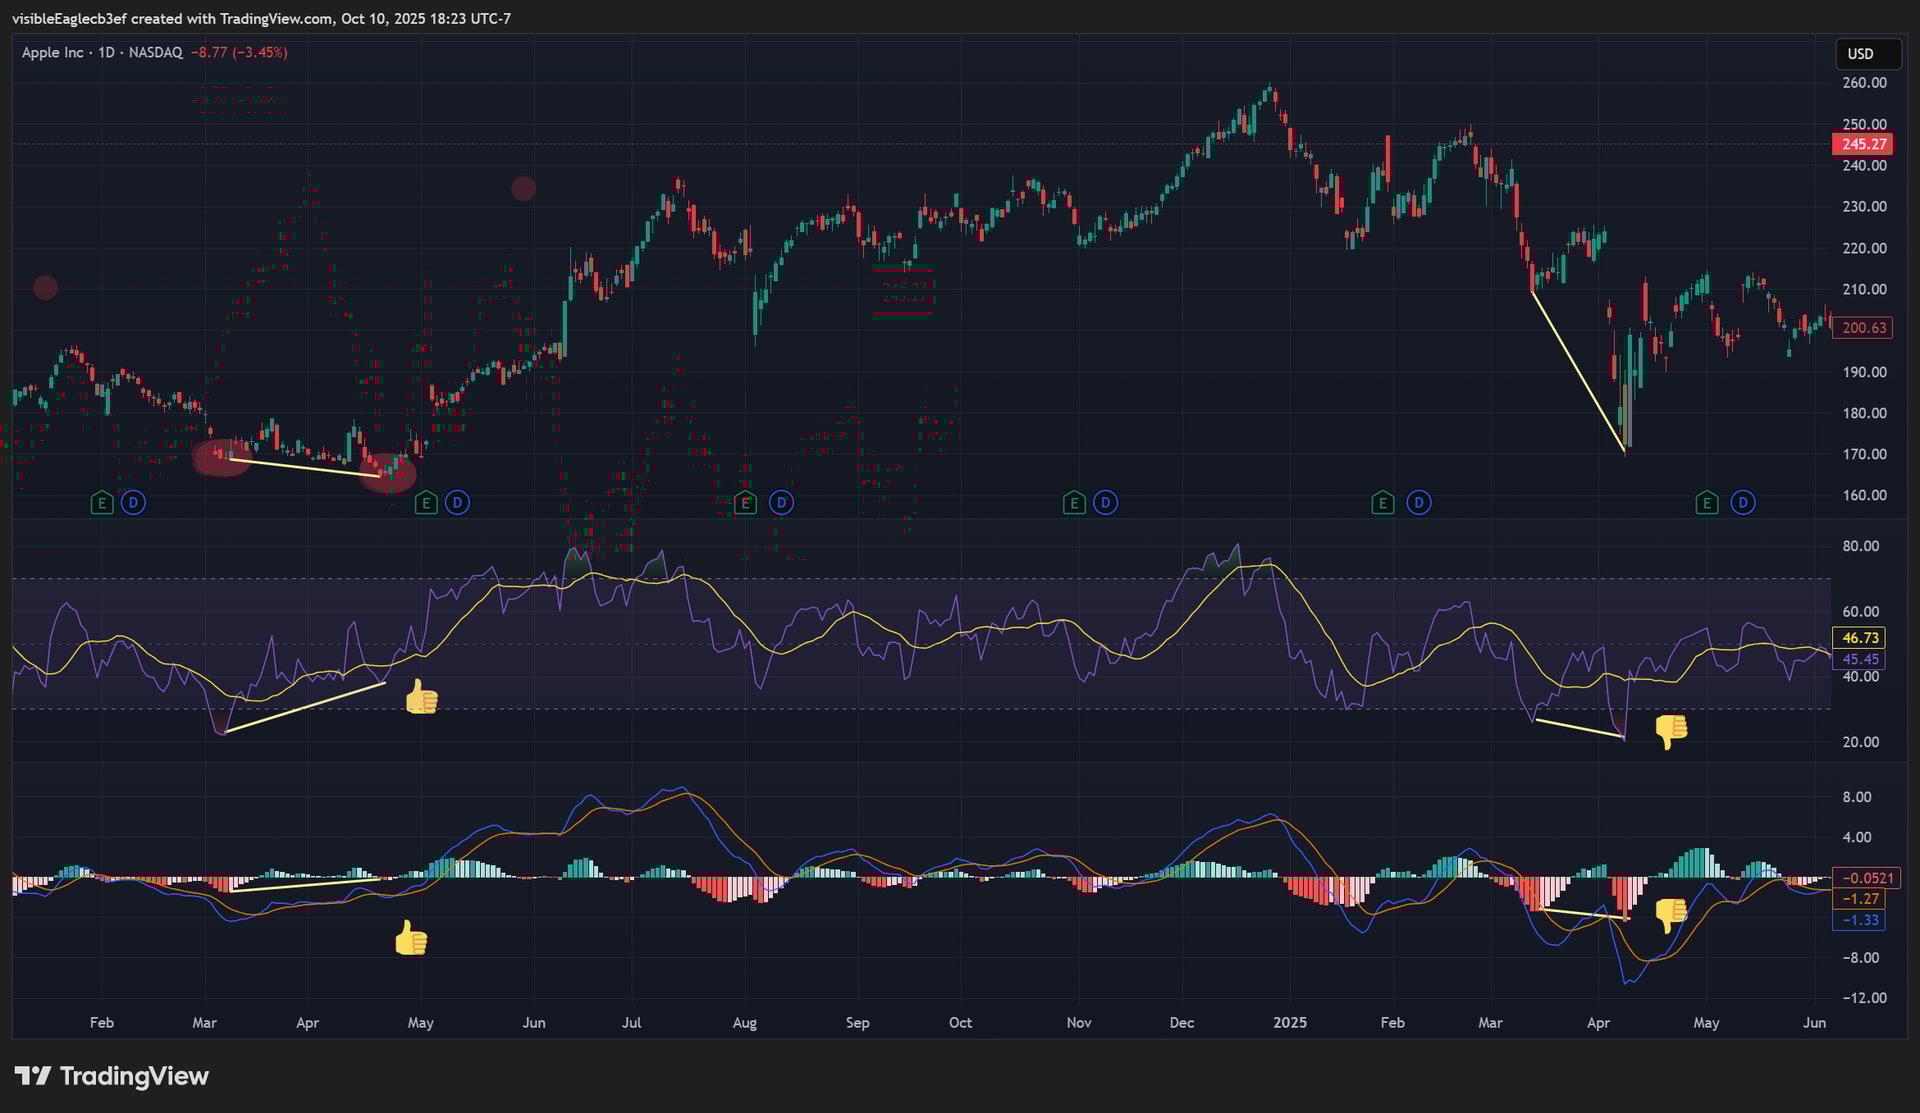
Task: Click the TradingView logo at bottom left
Action: tap(112, 1076)
